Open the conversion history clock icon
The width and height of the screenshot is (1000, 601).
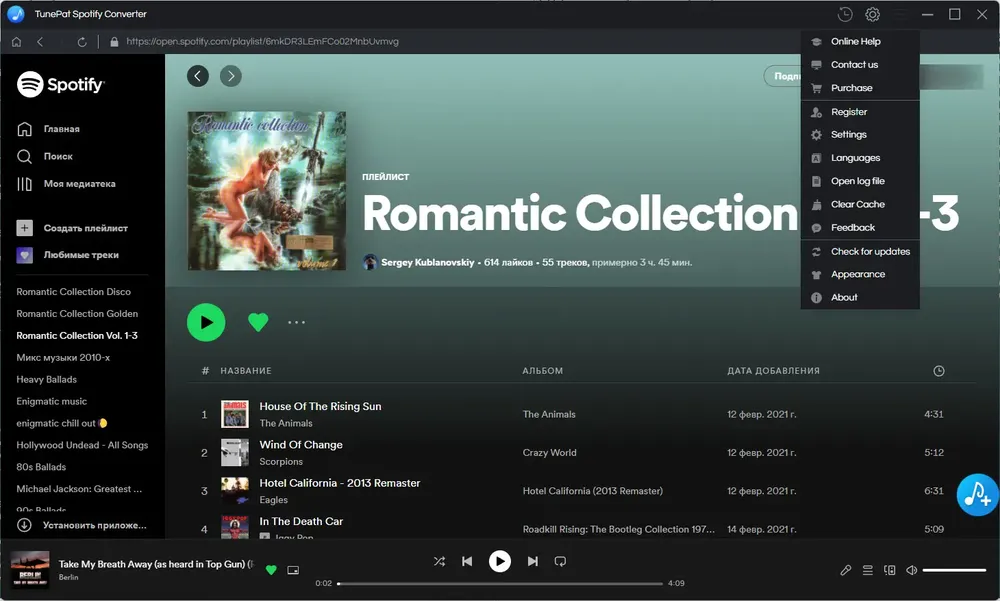click(845, 14)
